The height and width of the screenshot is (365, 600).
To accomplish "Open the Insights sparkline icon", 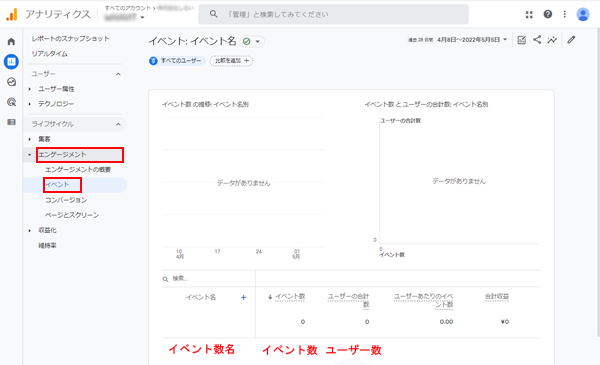I will (x=552, y=40).
